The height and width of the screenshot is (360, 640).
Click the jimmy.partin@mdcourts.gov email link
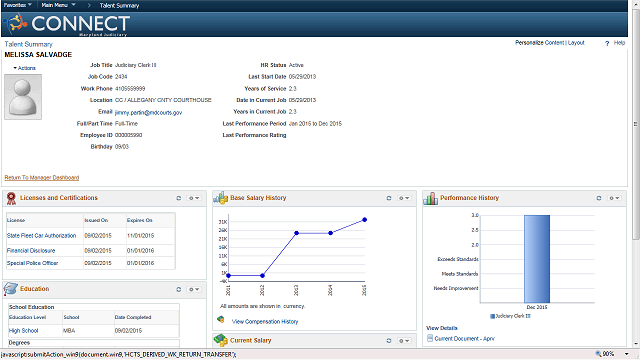[x=149, y=112]
